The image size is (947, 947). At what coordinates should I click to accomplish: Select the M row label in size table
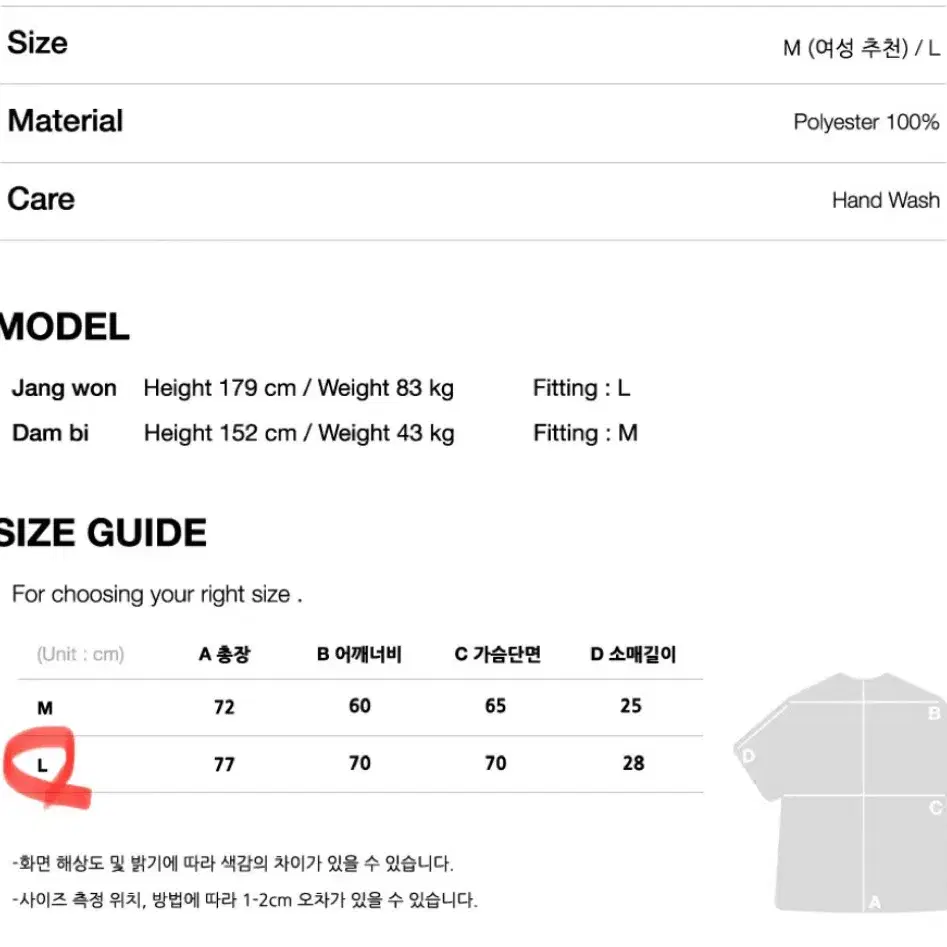[x=45, y=708]
